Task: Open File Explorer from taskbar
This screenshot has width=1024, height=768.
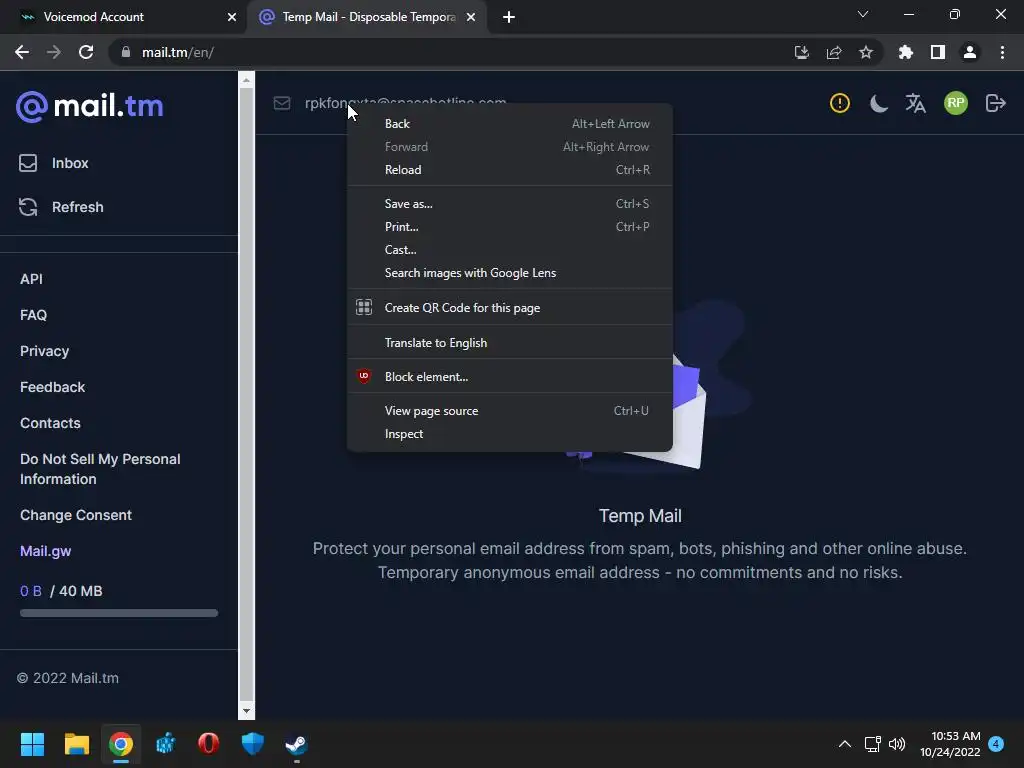Action: pos(76,744)
